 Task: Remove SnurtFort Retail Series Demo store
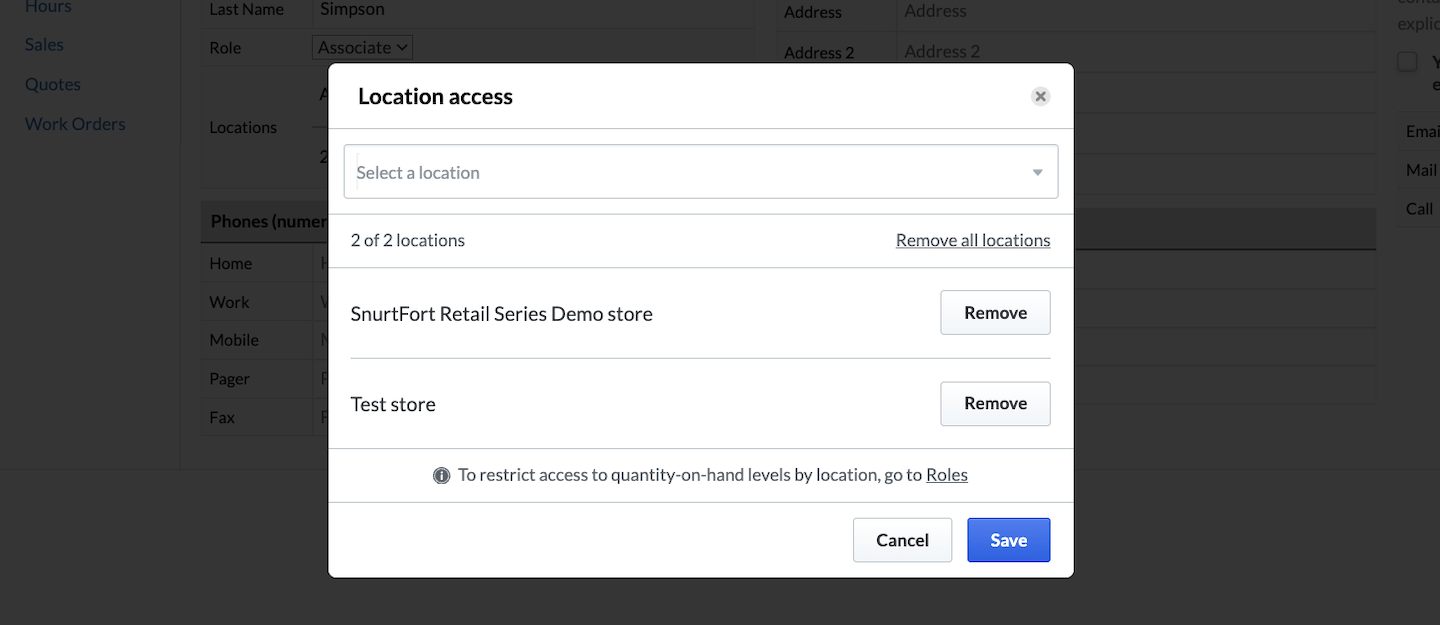point(995,313)
